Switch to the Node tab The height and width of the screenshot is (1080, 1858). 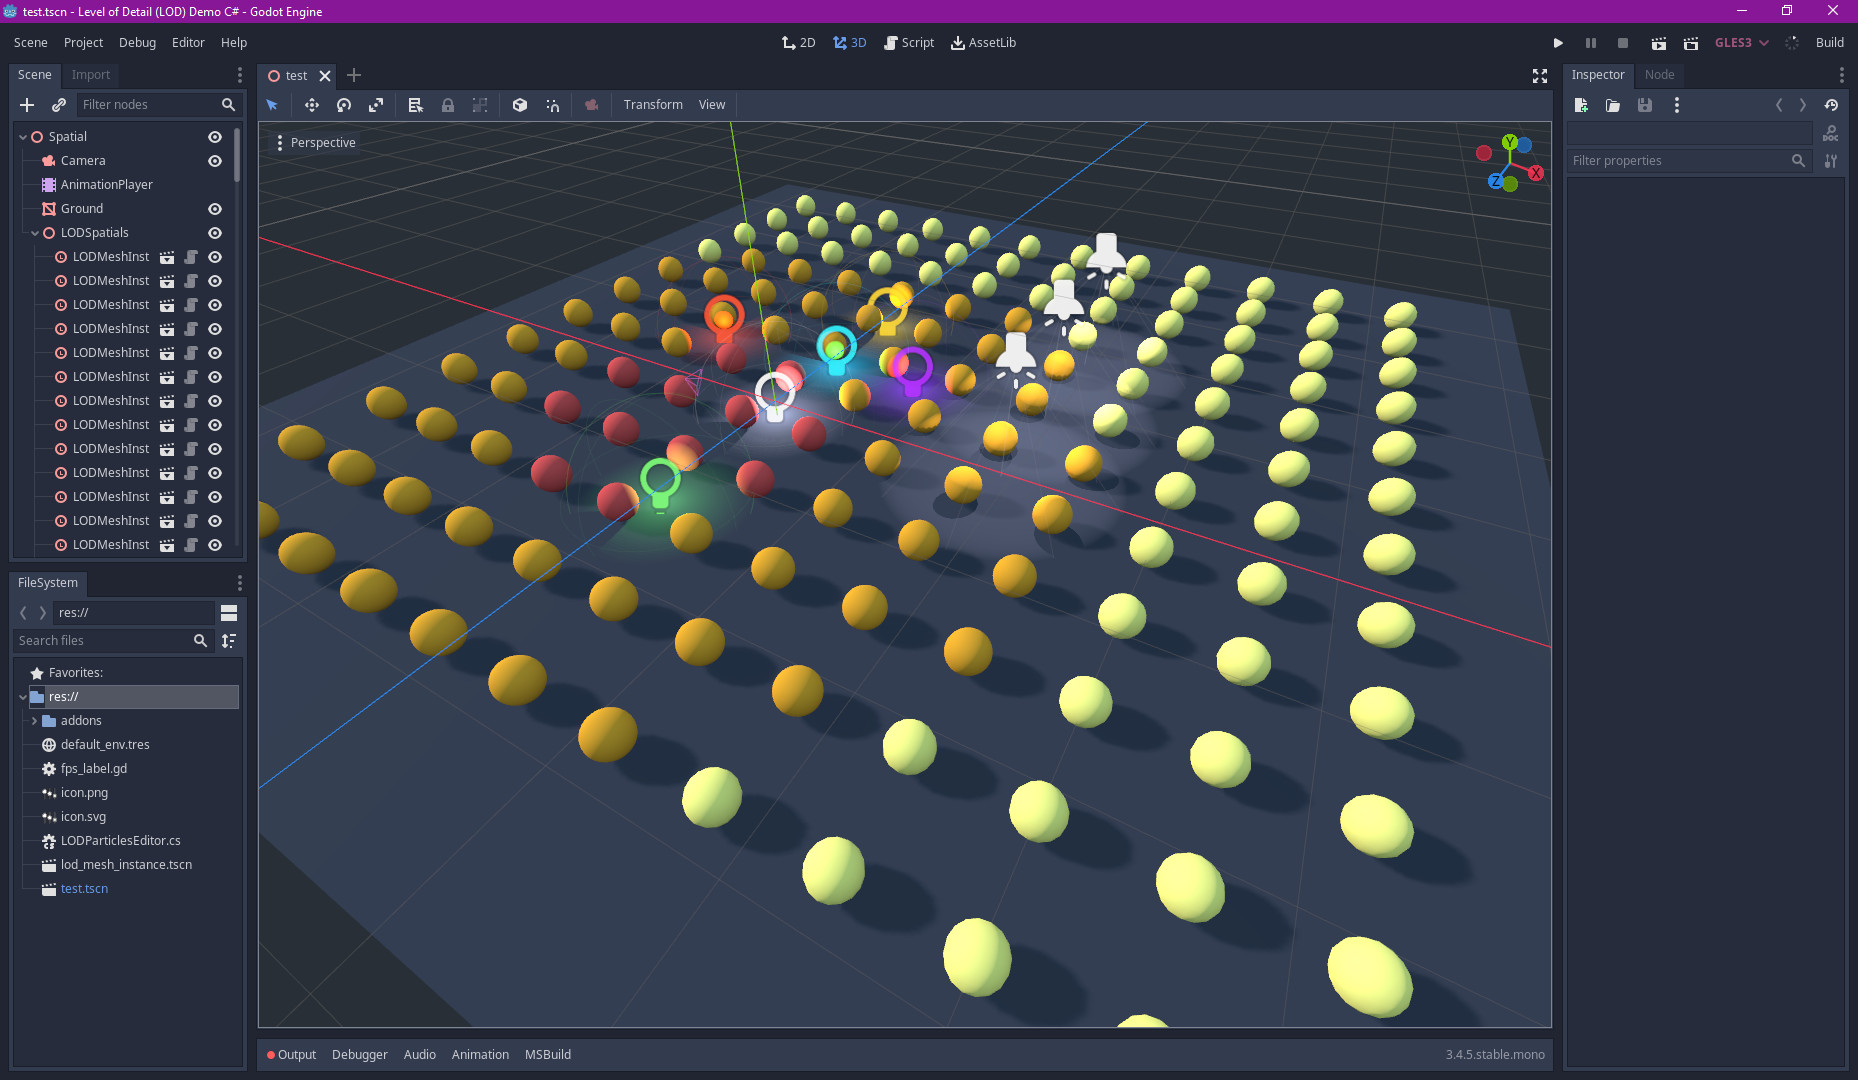[x=1659, y=75]
